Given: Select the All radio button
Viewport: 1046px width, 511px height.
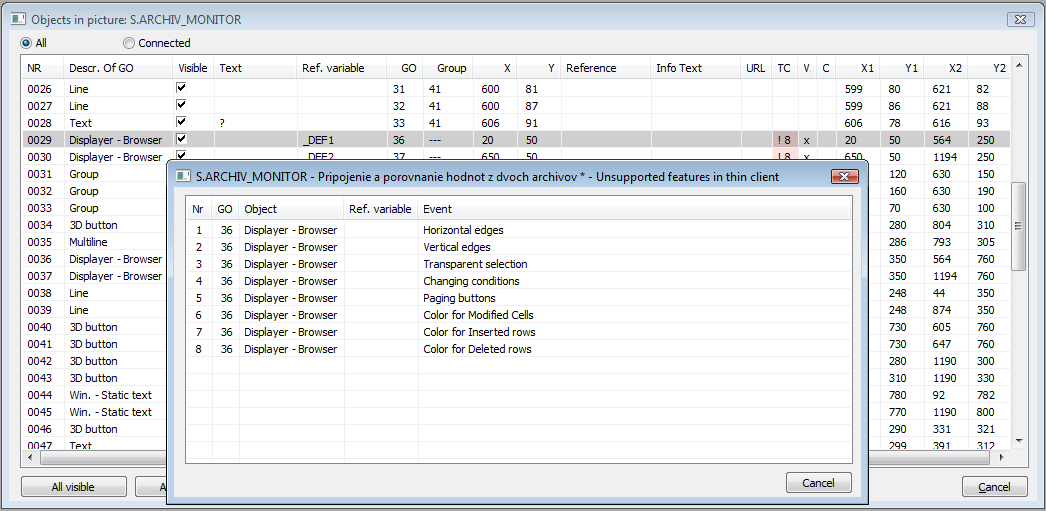Looking at the screenshot, I should pyautogui.click(x=26, y=43).
